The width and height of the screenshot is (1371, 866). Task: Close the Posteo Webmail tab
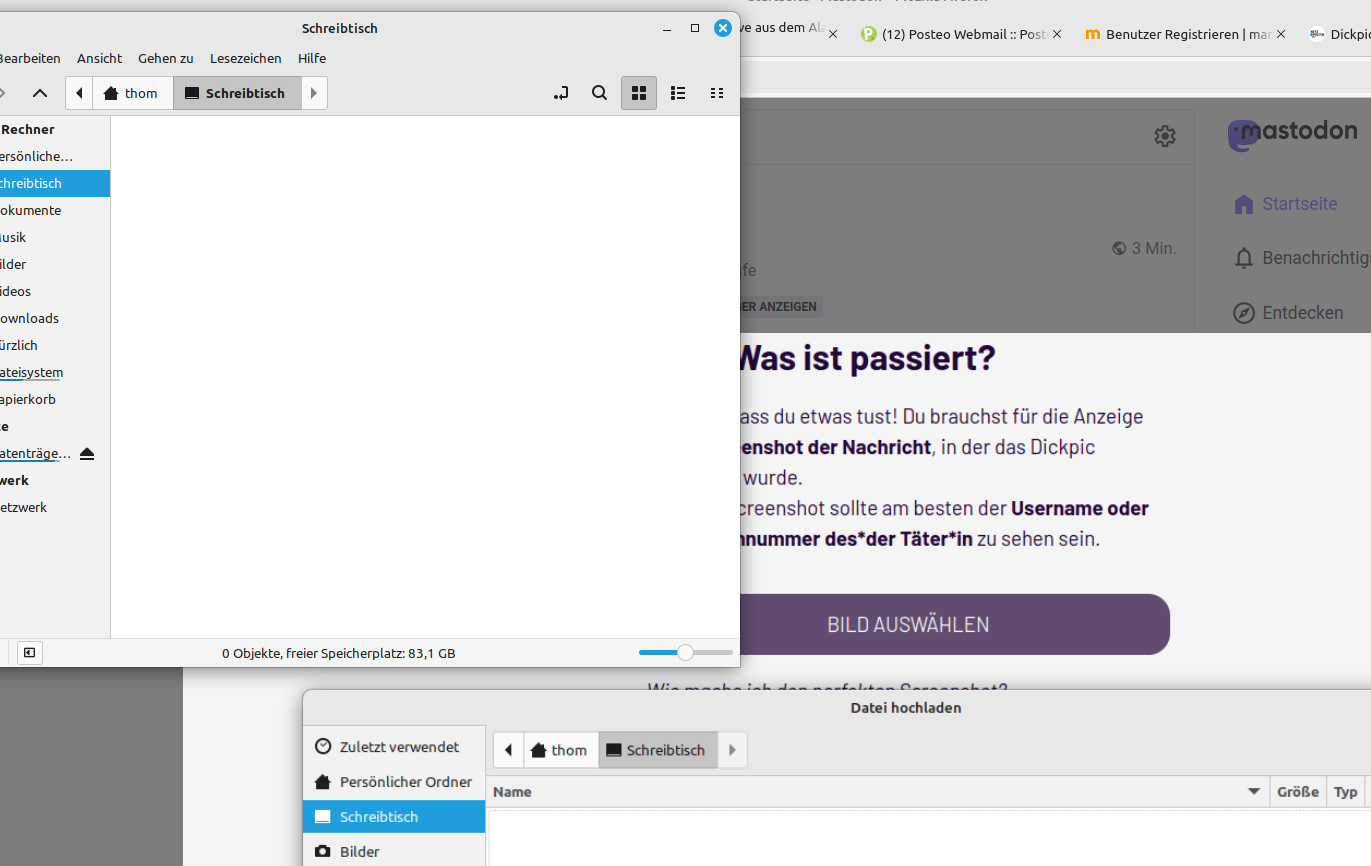(1057, 34)
